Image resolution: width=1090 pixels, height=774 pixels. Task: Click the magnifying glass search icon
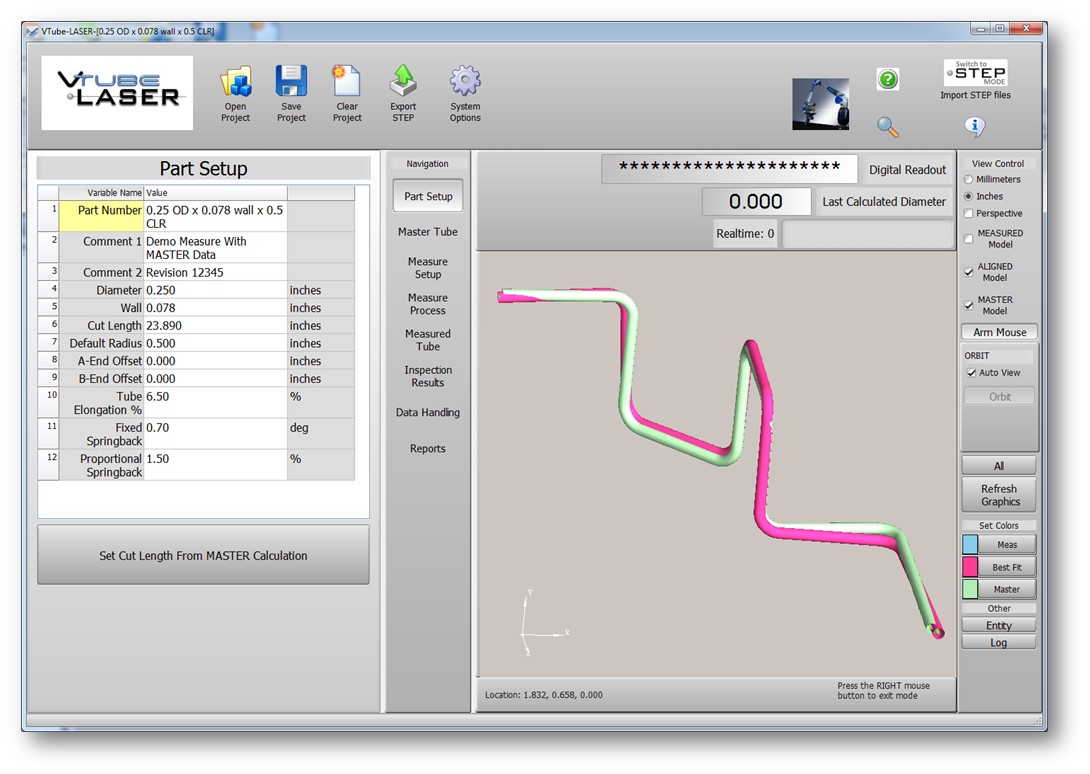pos(887,127)
